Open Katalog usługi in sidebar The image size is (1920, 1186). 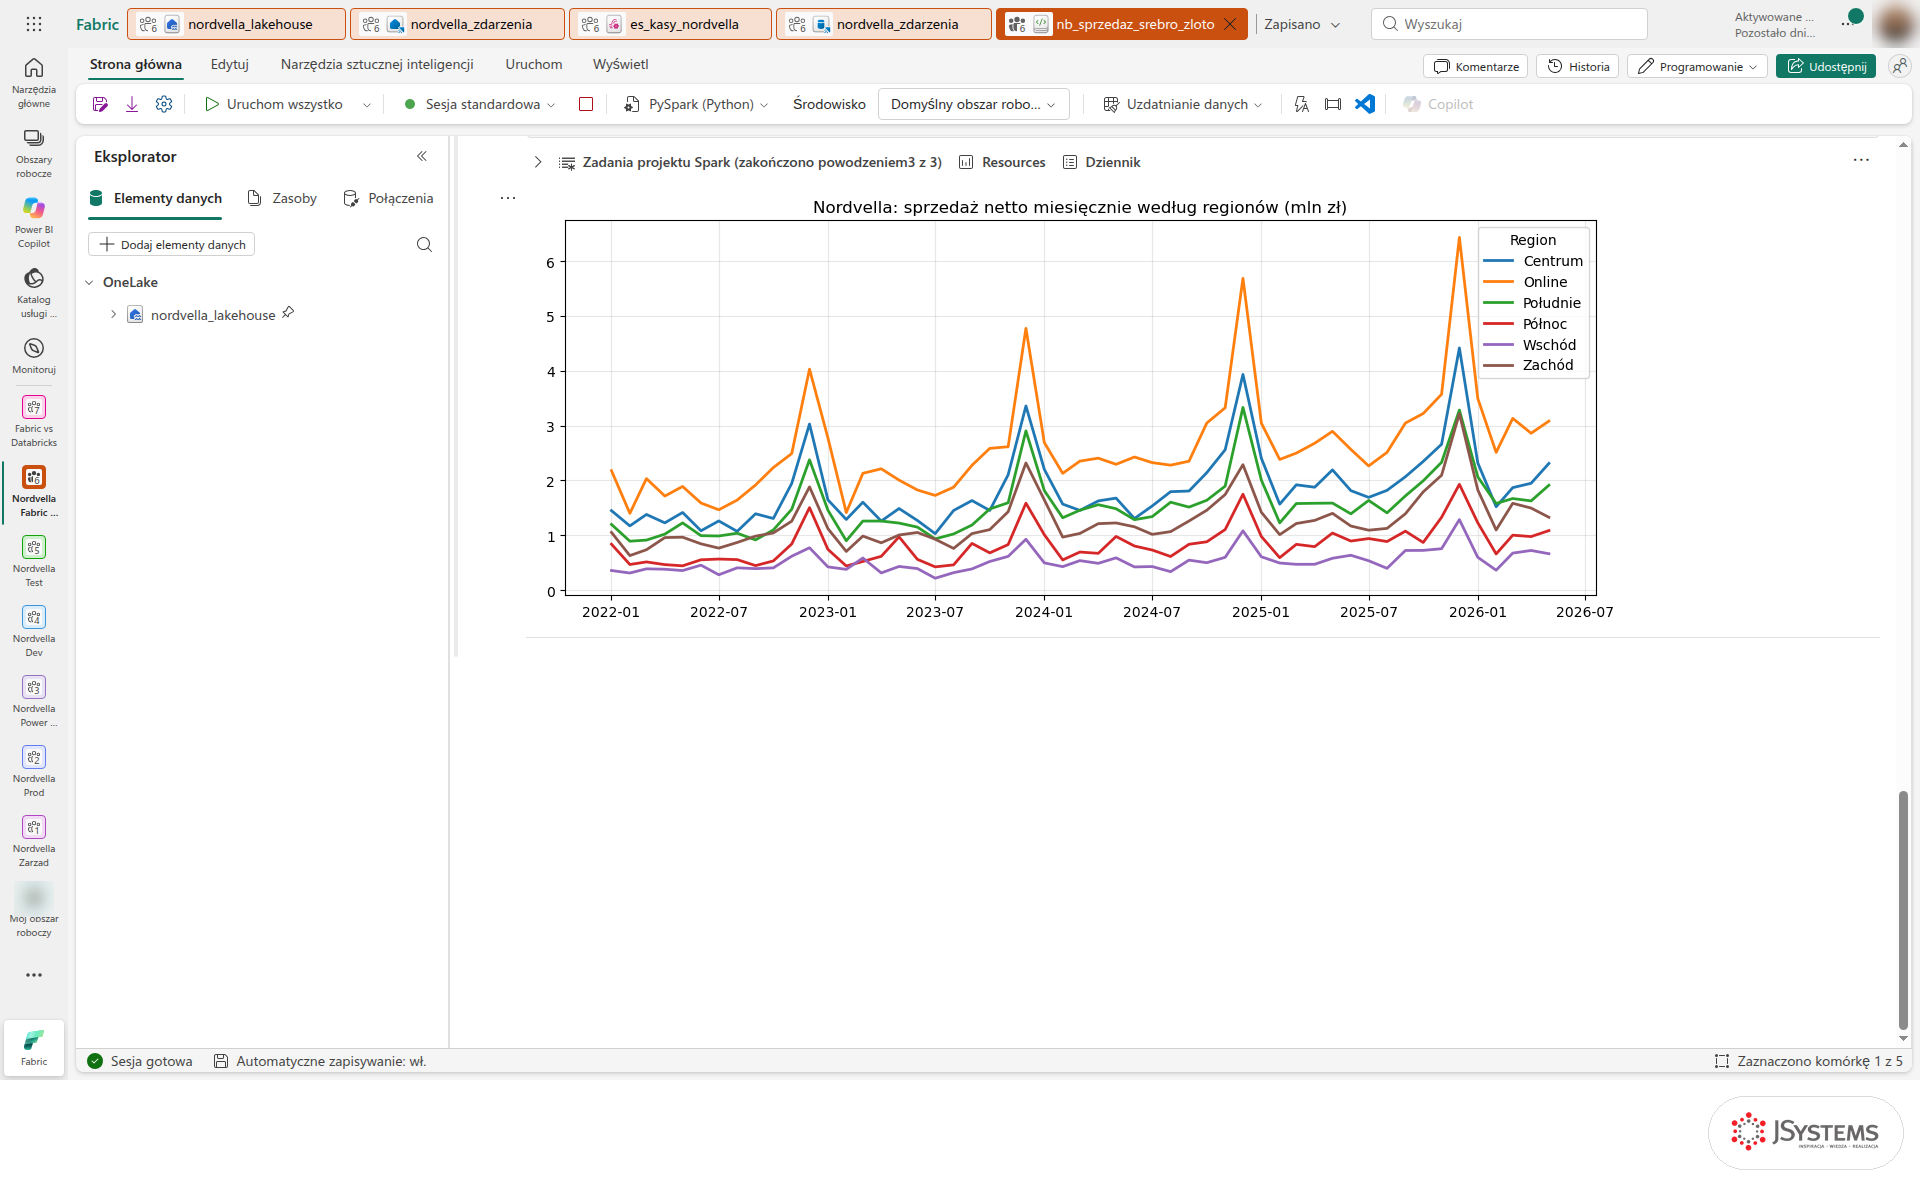click(x=34, y=291)
